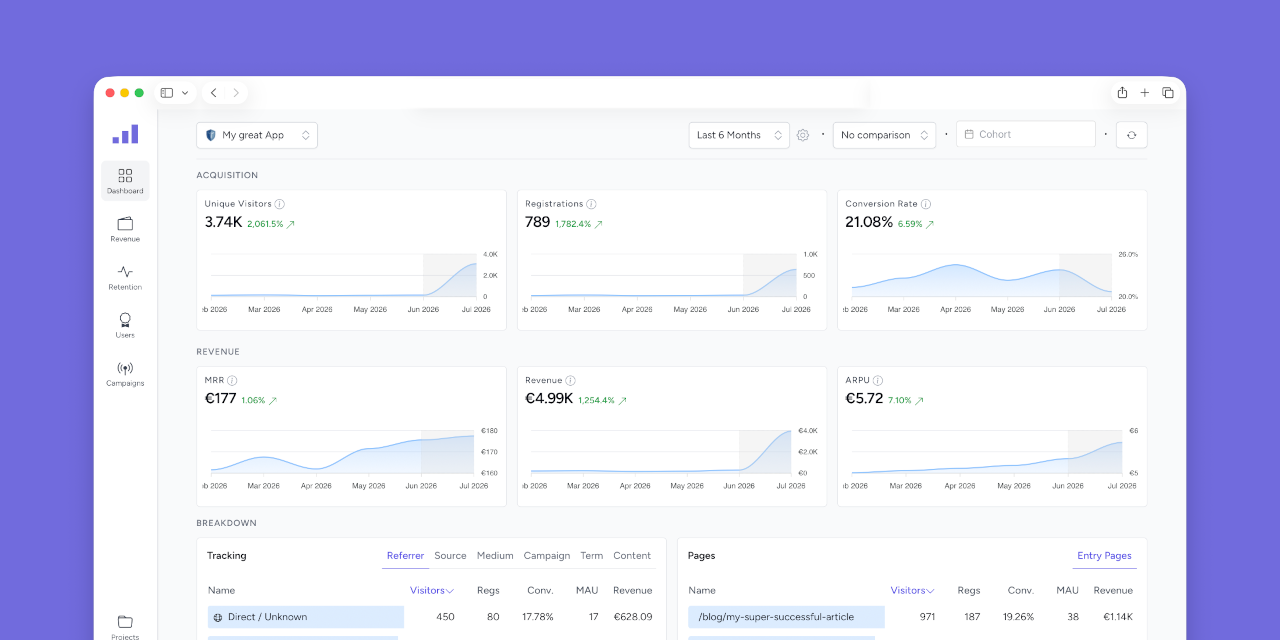Show info for Conversion Rate

(926, 204)
